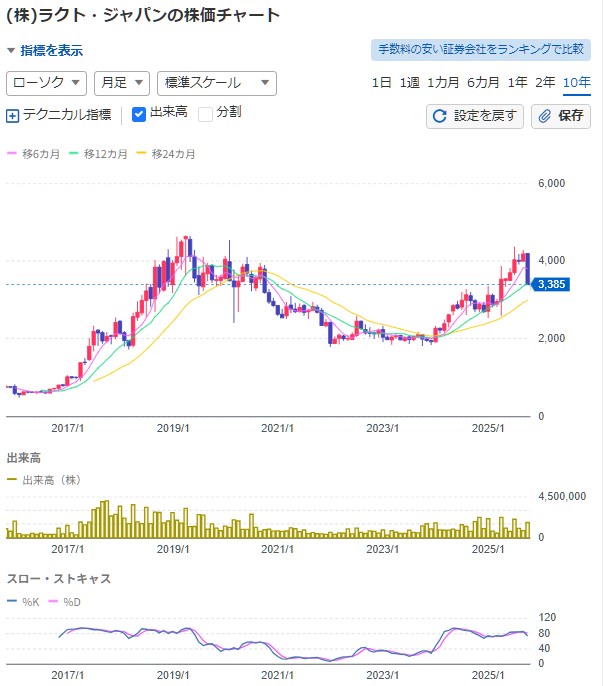This screenshot has width=603, height=686.
Task: Select the 1日 time range tab
Action: 381,83
